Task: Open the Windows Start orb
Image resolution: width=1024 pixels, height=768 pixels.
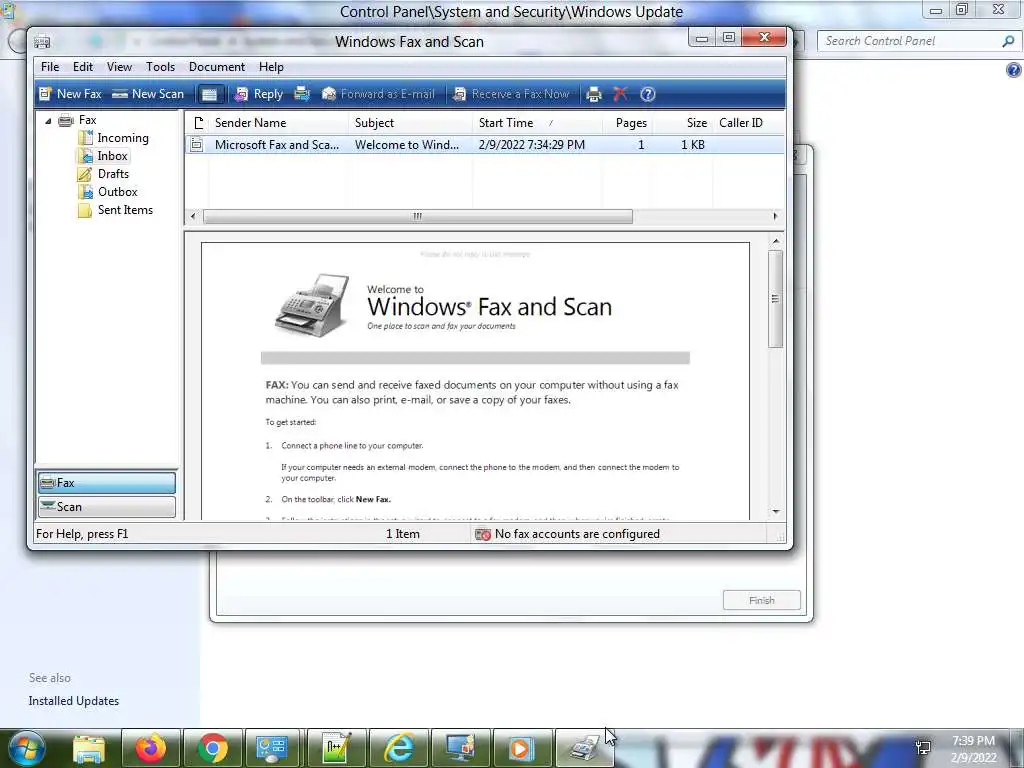Action: [x=27, y=748]
